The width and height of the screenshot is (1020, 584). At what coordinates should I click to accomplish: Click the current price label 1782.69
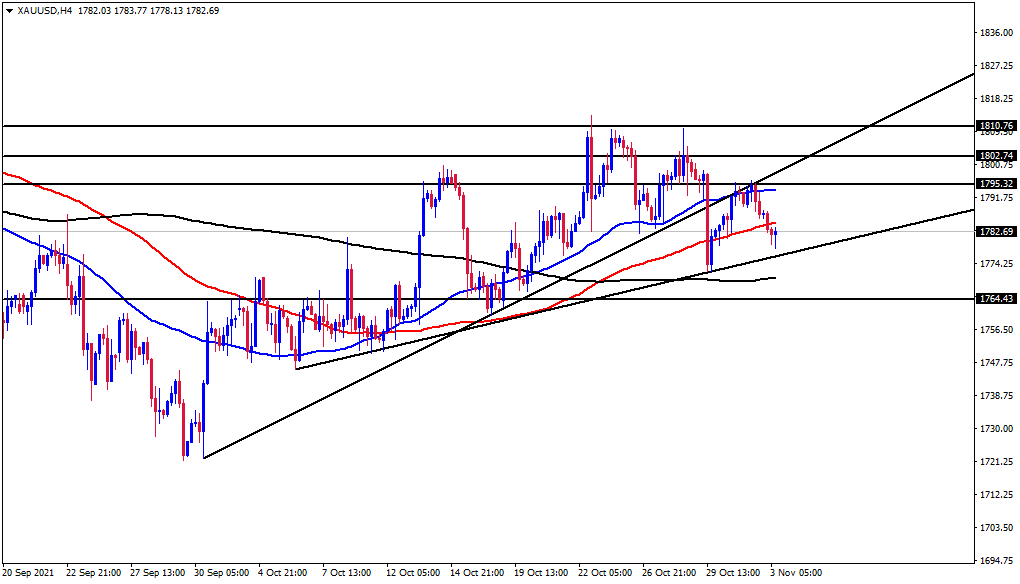pyautogui.click(x=997, y=232)
